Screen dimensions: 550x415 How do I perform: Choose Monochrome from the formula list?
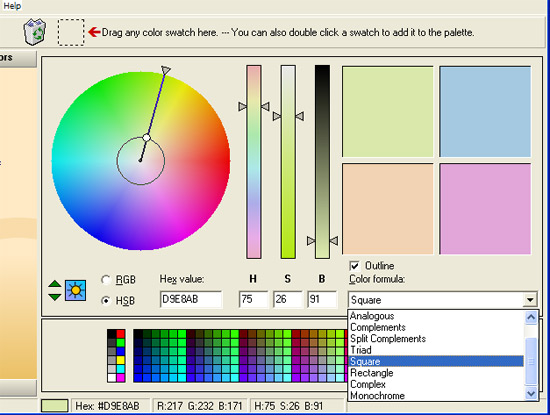pyautogui.click(x=436, y=395)
